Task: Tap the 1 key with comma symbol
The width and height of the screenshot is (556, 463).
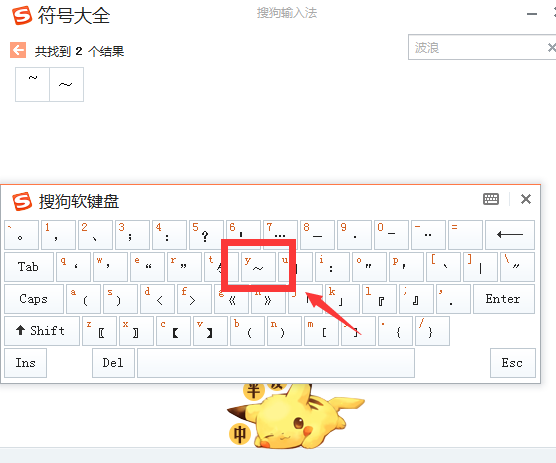Action: pyautogui.click(x=59, y=235)
